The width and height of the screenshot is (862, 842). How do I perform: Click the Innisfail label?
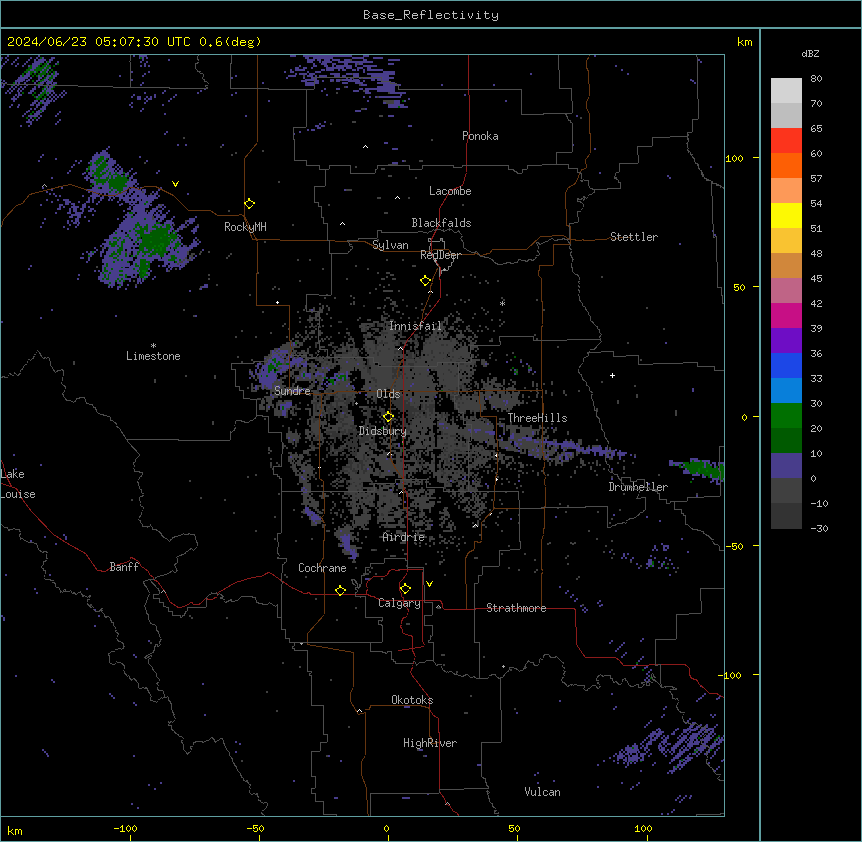pos(415,326)
